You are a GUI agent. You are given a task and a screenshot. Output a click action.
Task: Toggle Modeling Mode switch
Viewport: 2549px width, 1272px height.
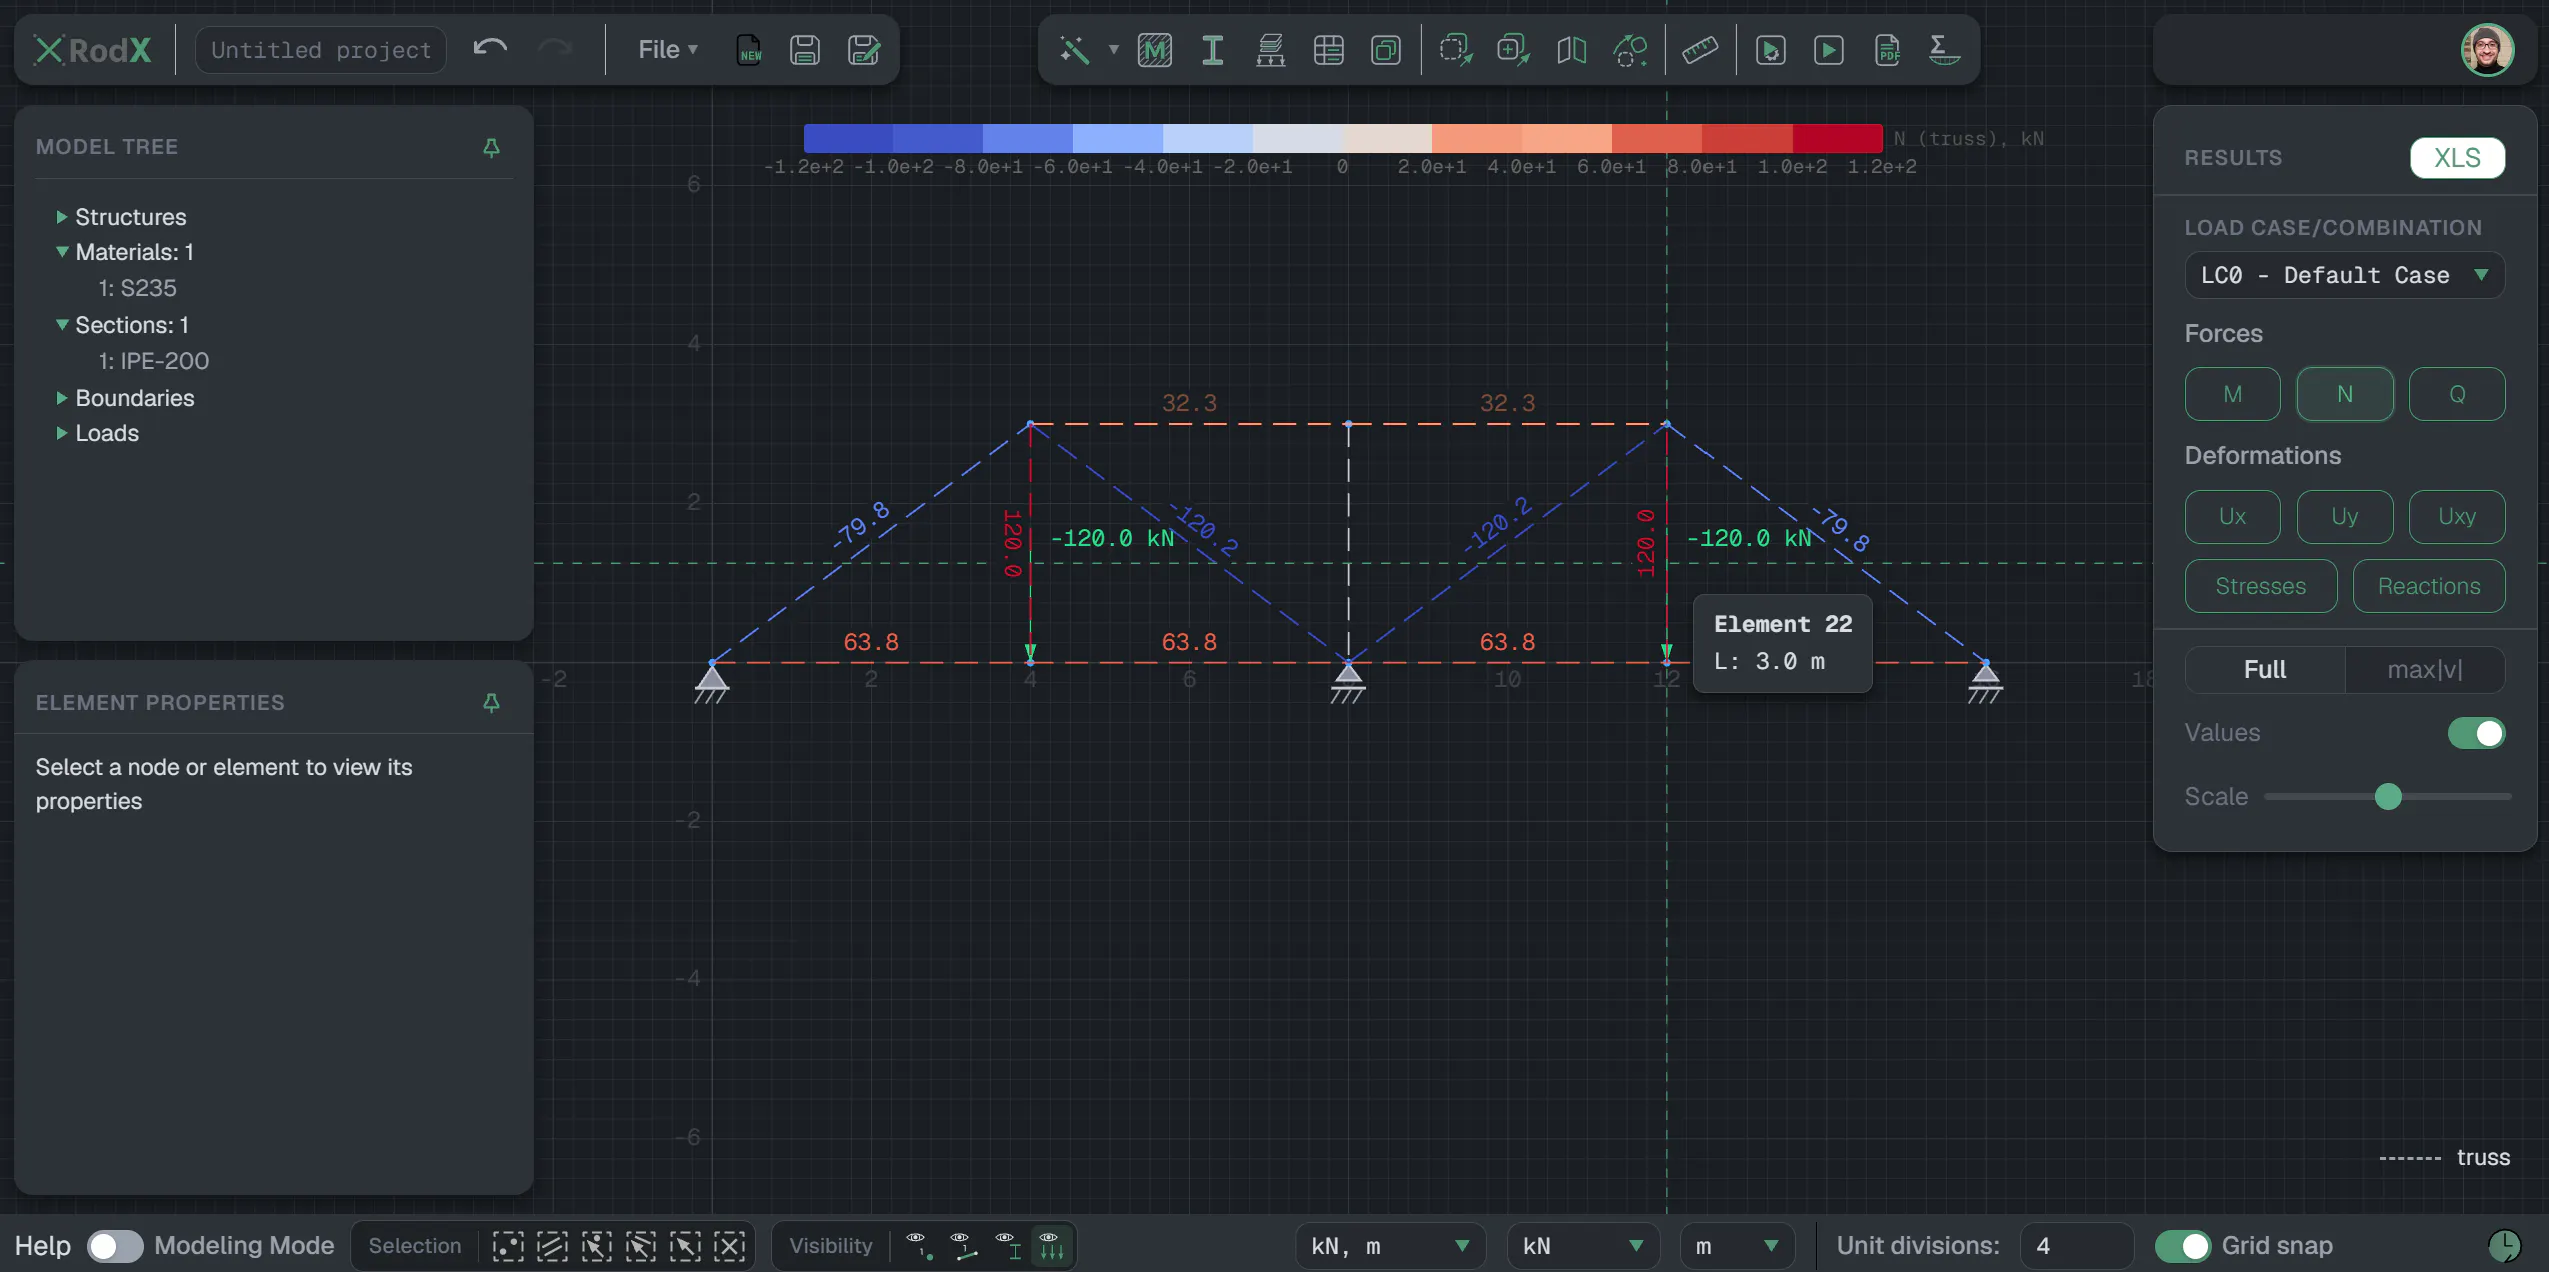(115, 1246)
